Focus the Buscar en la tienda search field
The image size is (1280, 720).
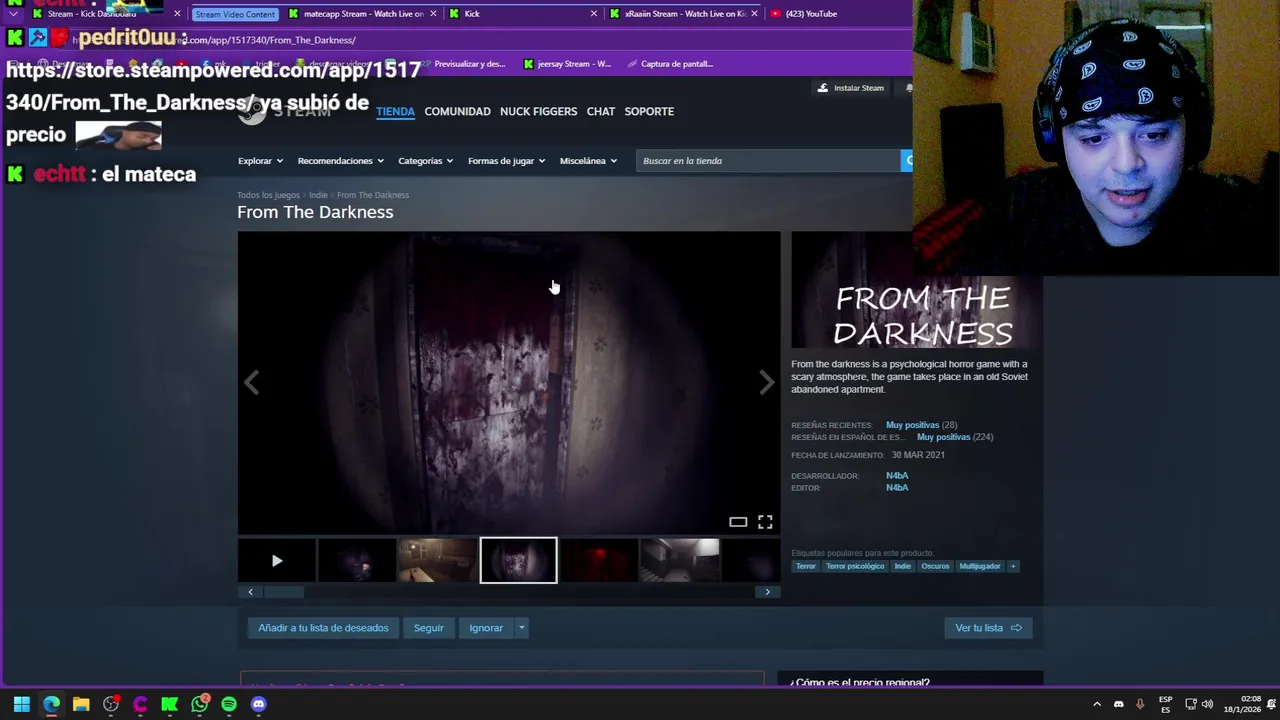pos(768,161)
